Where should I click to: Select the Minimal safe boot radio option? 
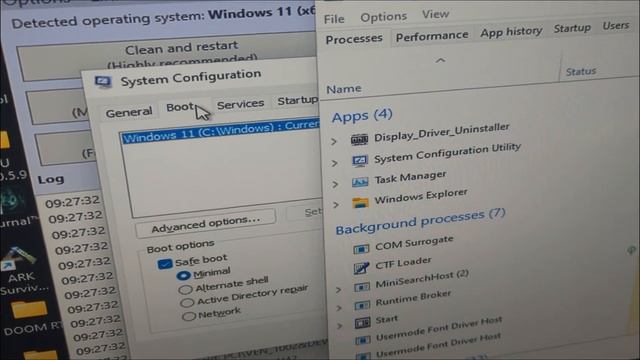click(184, 276)
